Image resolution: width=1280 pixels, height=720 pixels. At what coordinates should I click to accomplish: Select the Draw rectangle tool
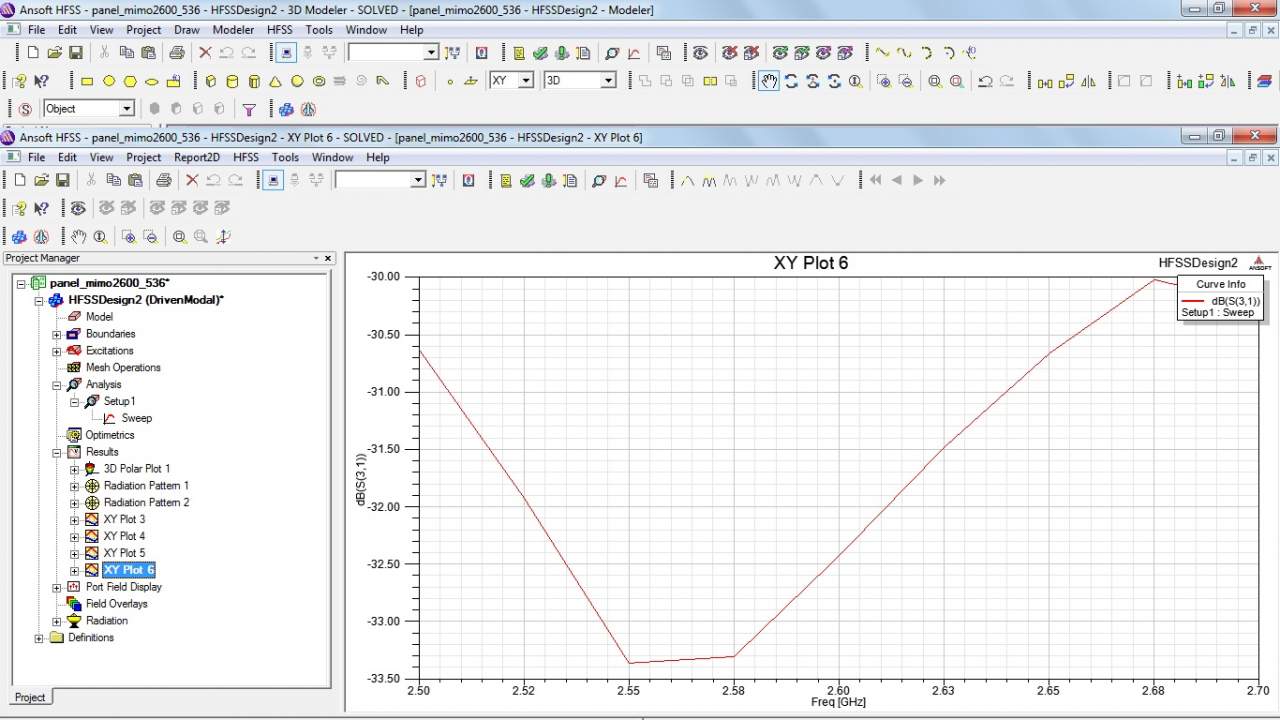tap(87, 81)
